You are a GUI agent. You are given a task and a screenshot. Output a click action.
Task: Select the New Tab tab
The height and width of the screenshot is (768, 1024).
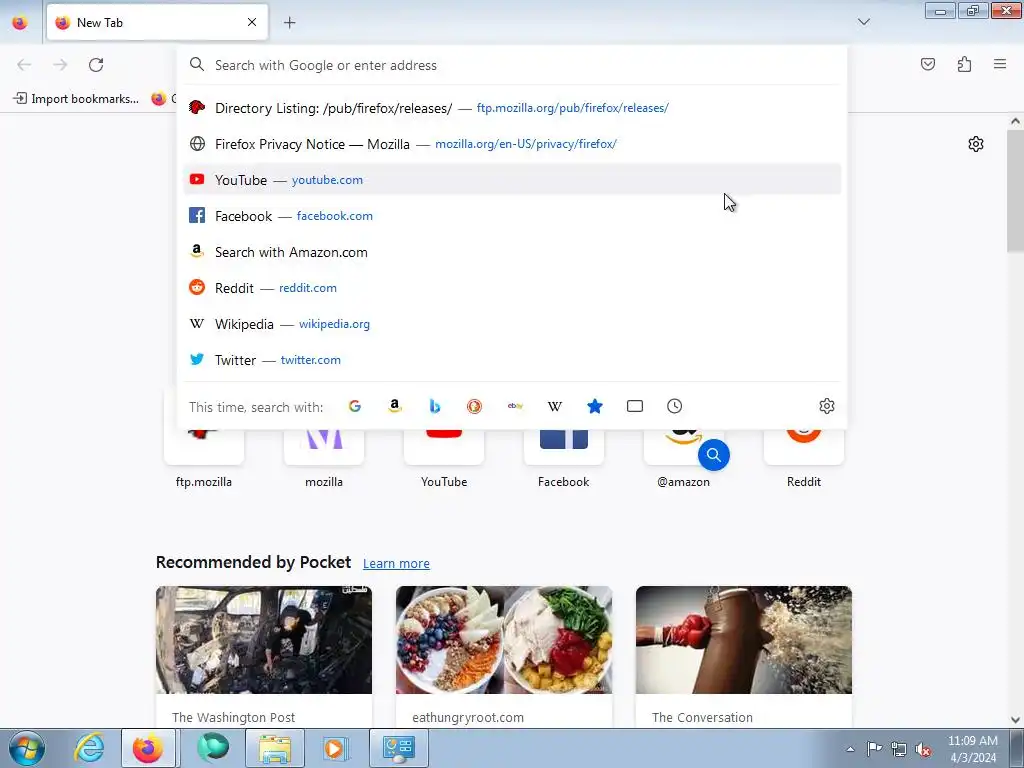157,22
